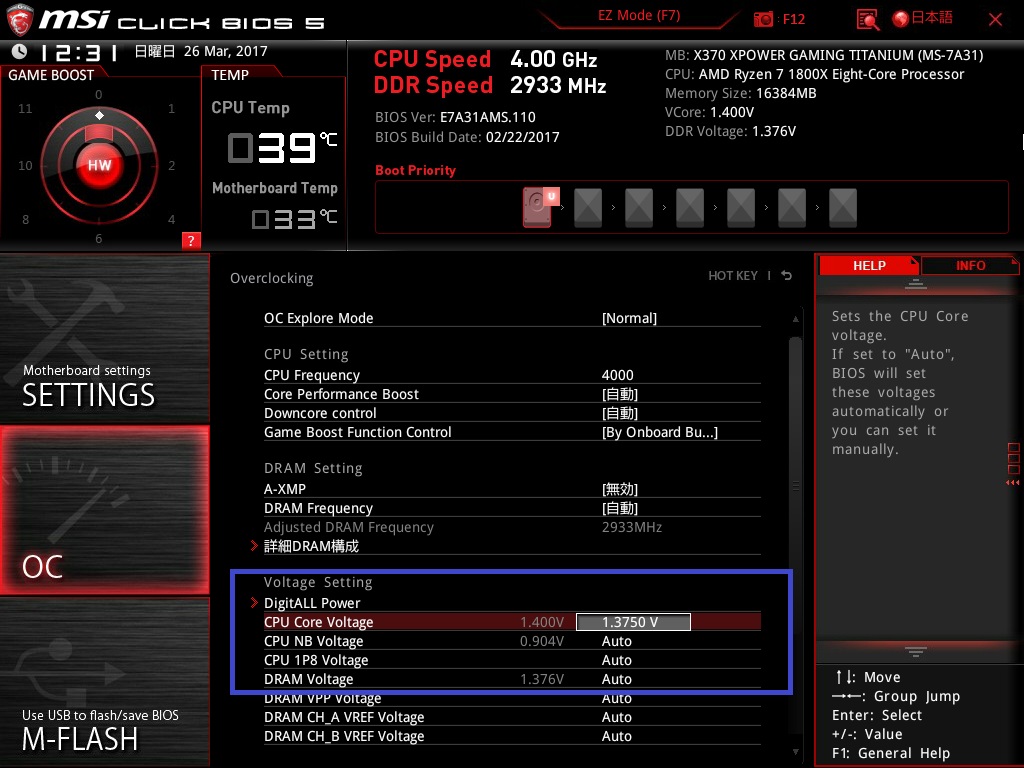Click the Game Boost dial position 2
Screen dimensions: 1024x768
tap(171, 165)
